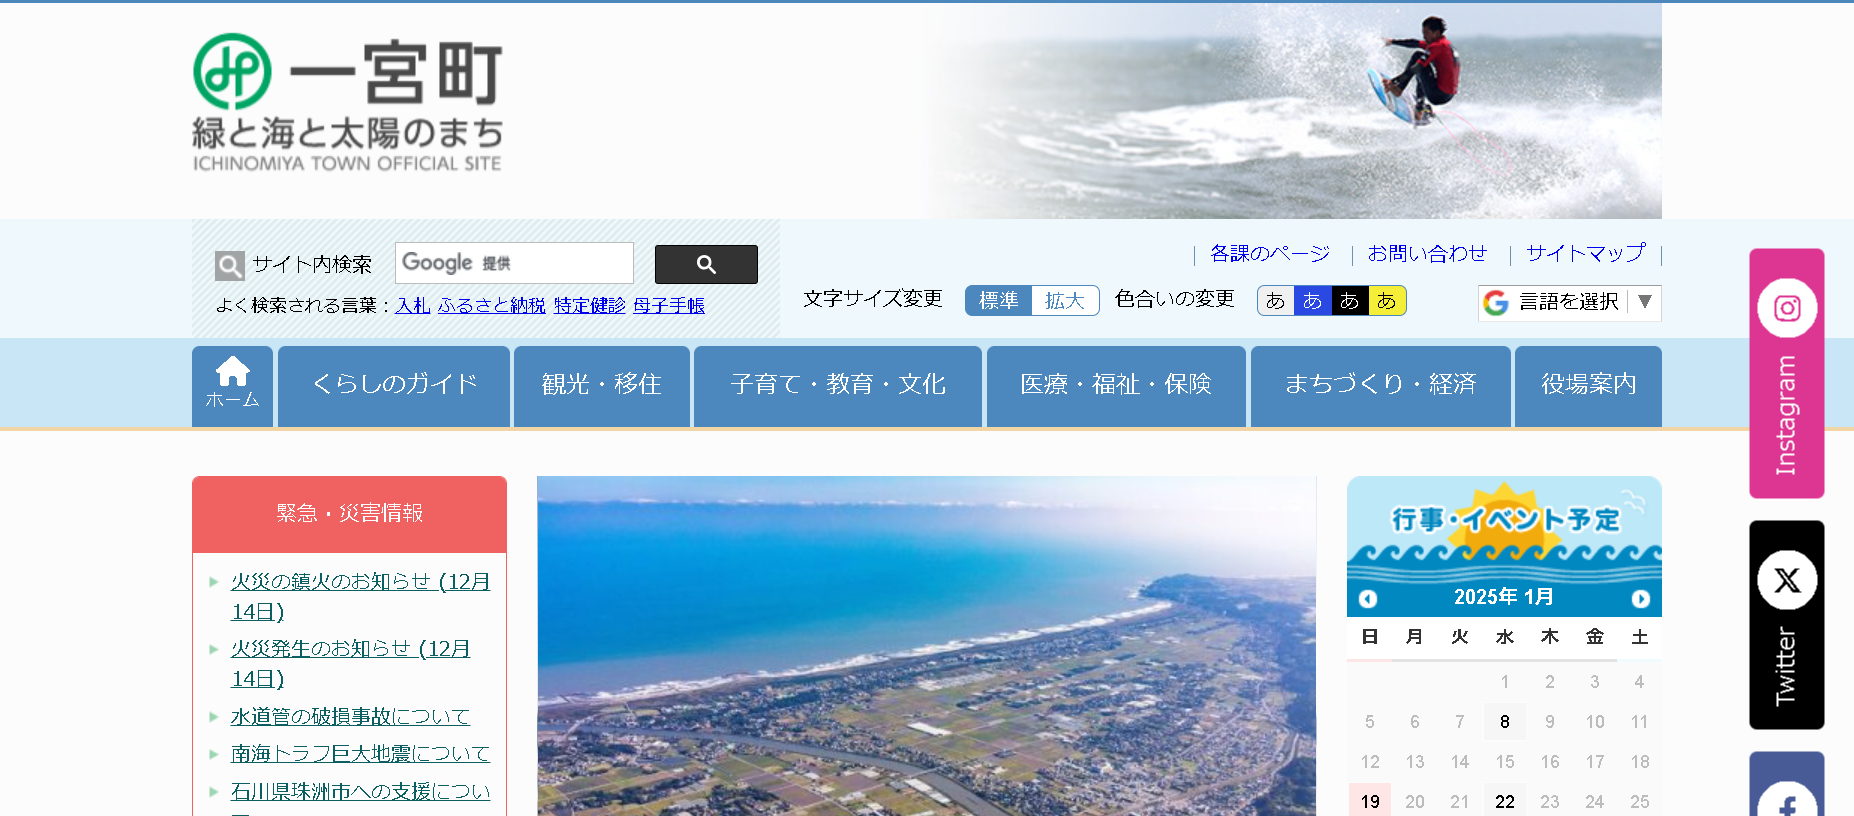Click the aerial coastline slideshow image

click(x=926, y=646)
